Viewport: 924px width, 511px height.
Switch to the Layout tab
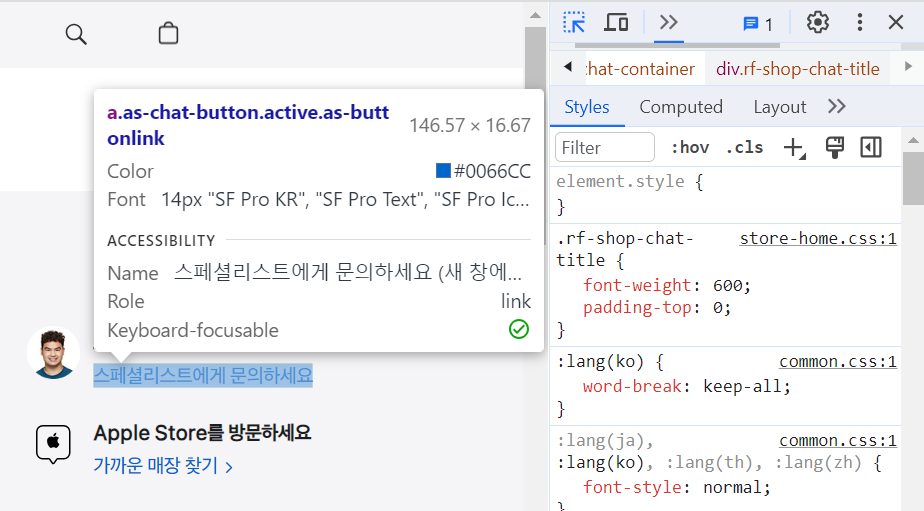tap(780, 107)
